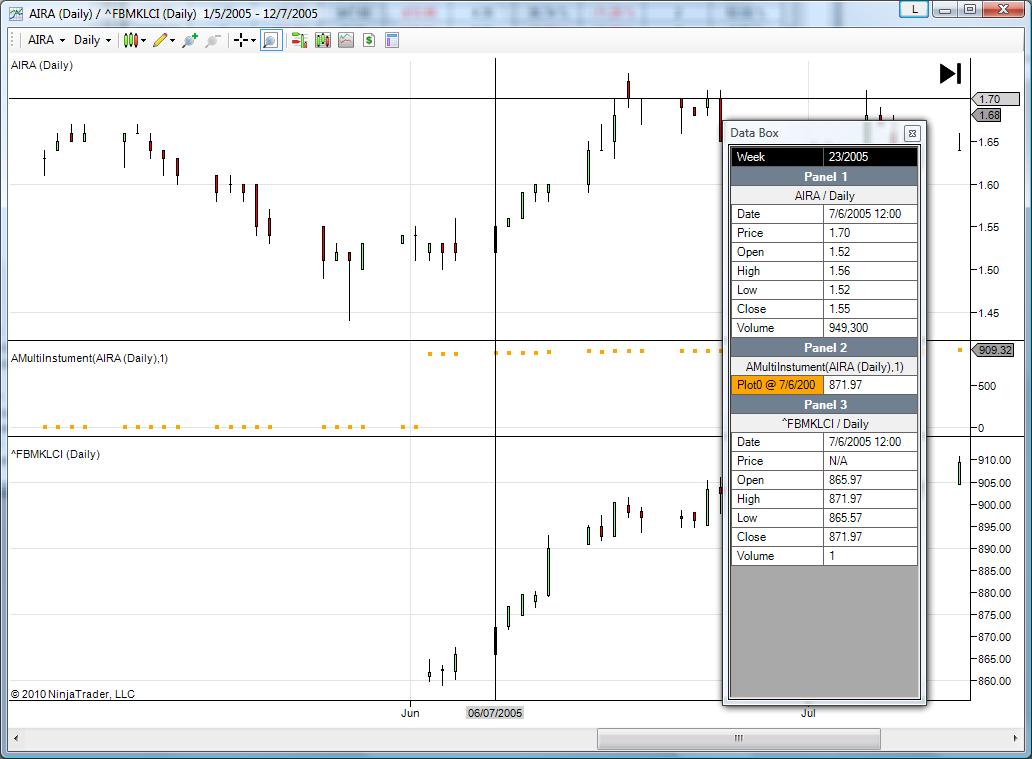Click the Close 1.55 value cell
Viewport: 1032px width, 759px height.
coord(870,309)
